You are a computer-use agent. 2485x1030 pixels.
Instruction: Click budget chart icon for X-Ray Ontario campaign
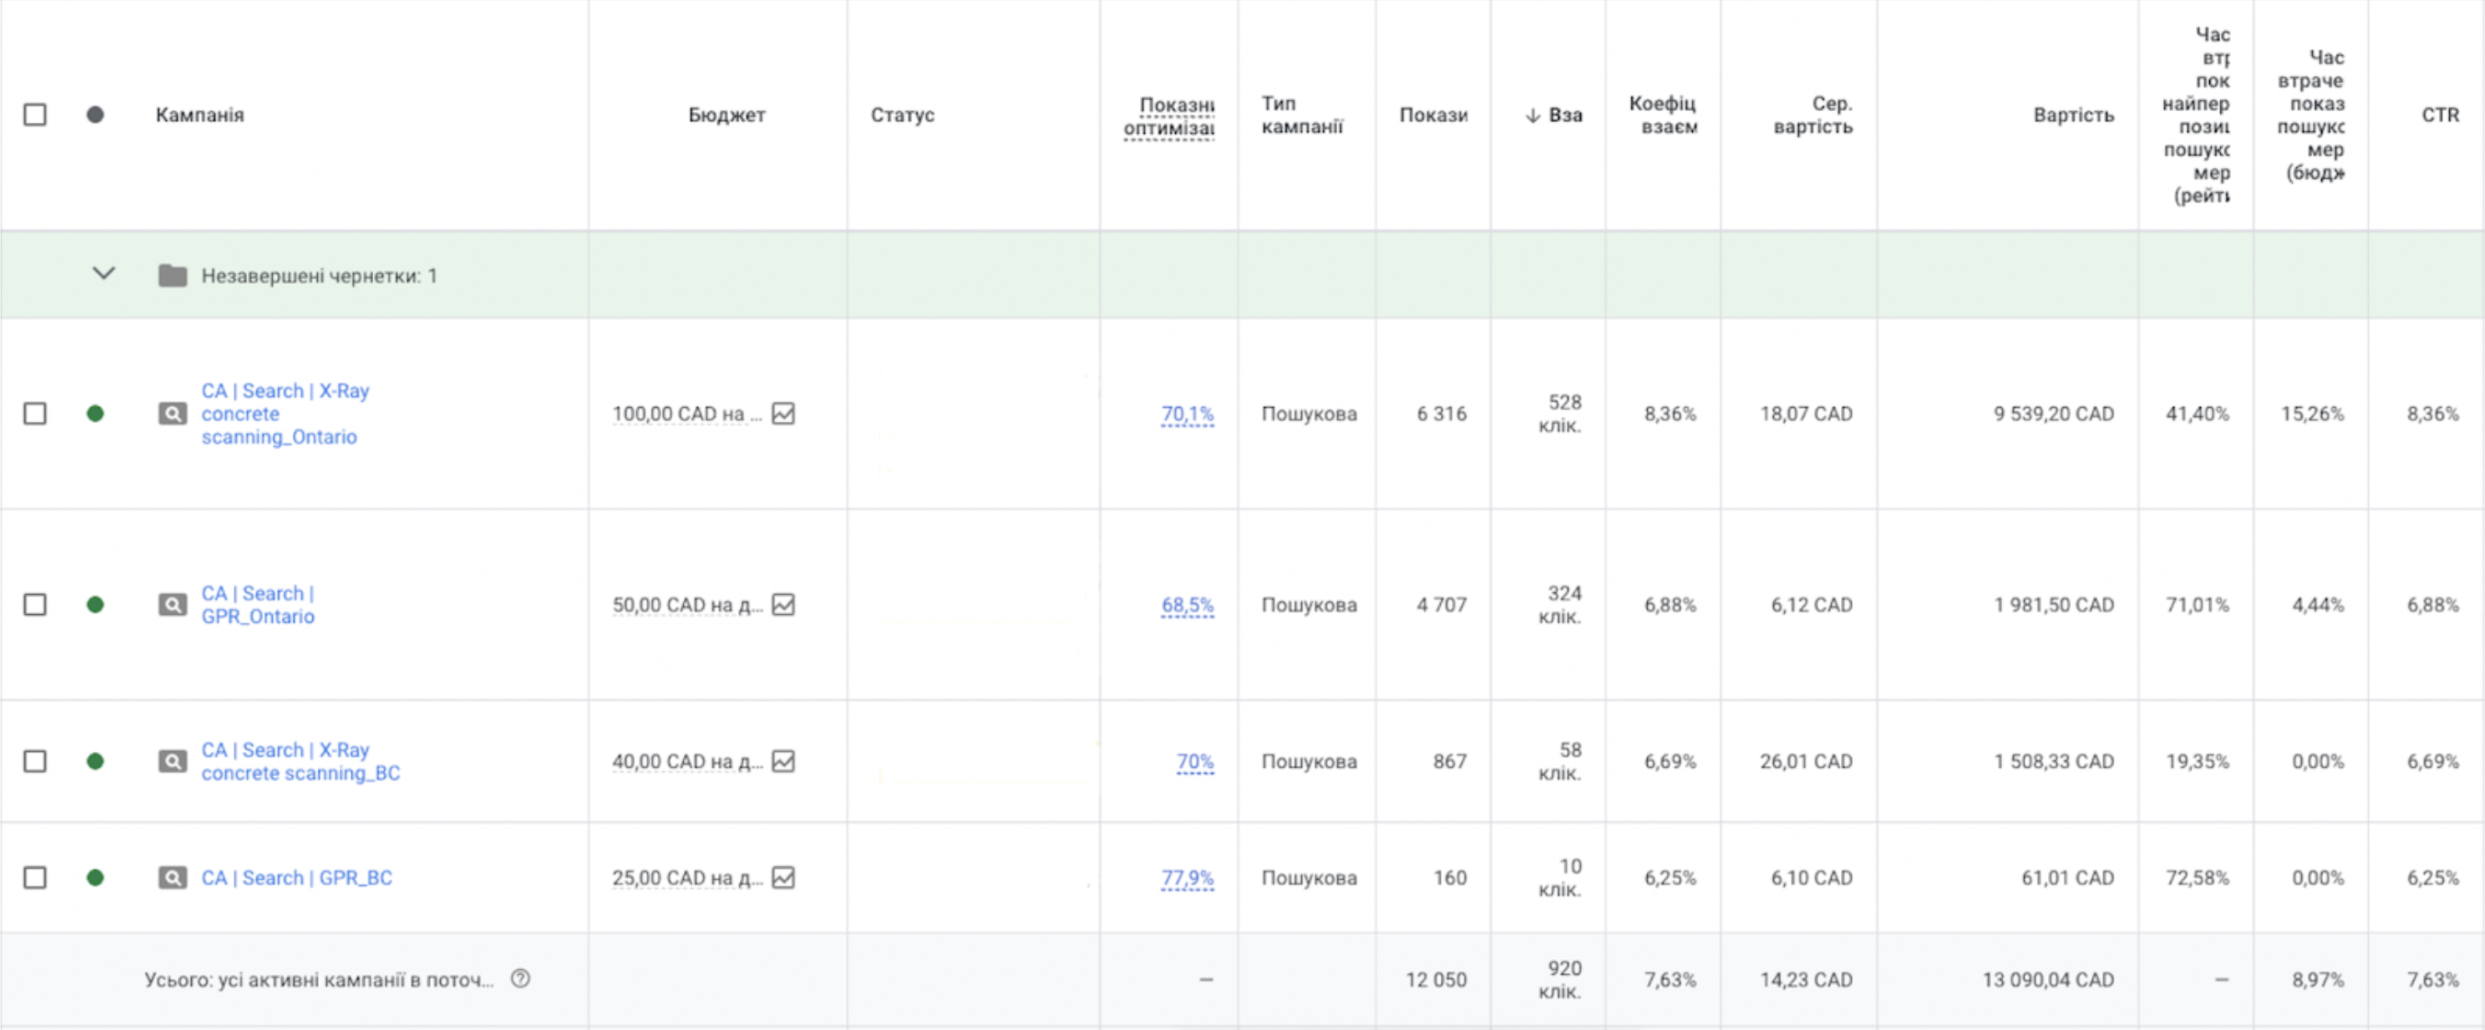[783, 413]
